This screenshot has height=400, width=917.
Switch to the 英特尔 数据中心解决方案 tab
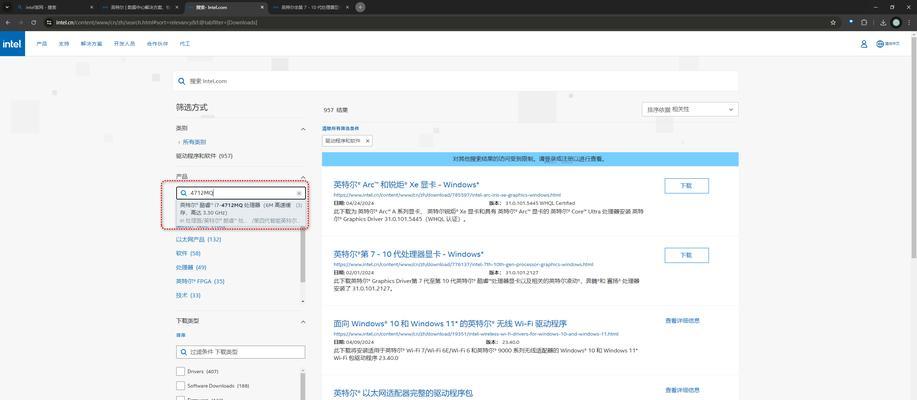pos(140,7)
